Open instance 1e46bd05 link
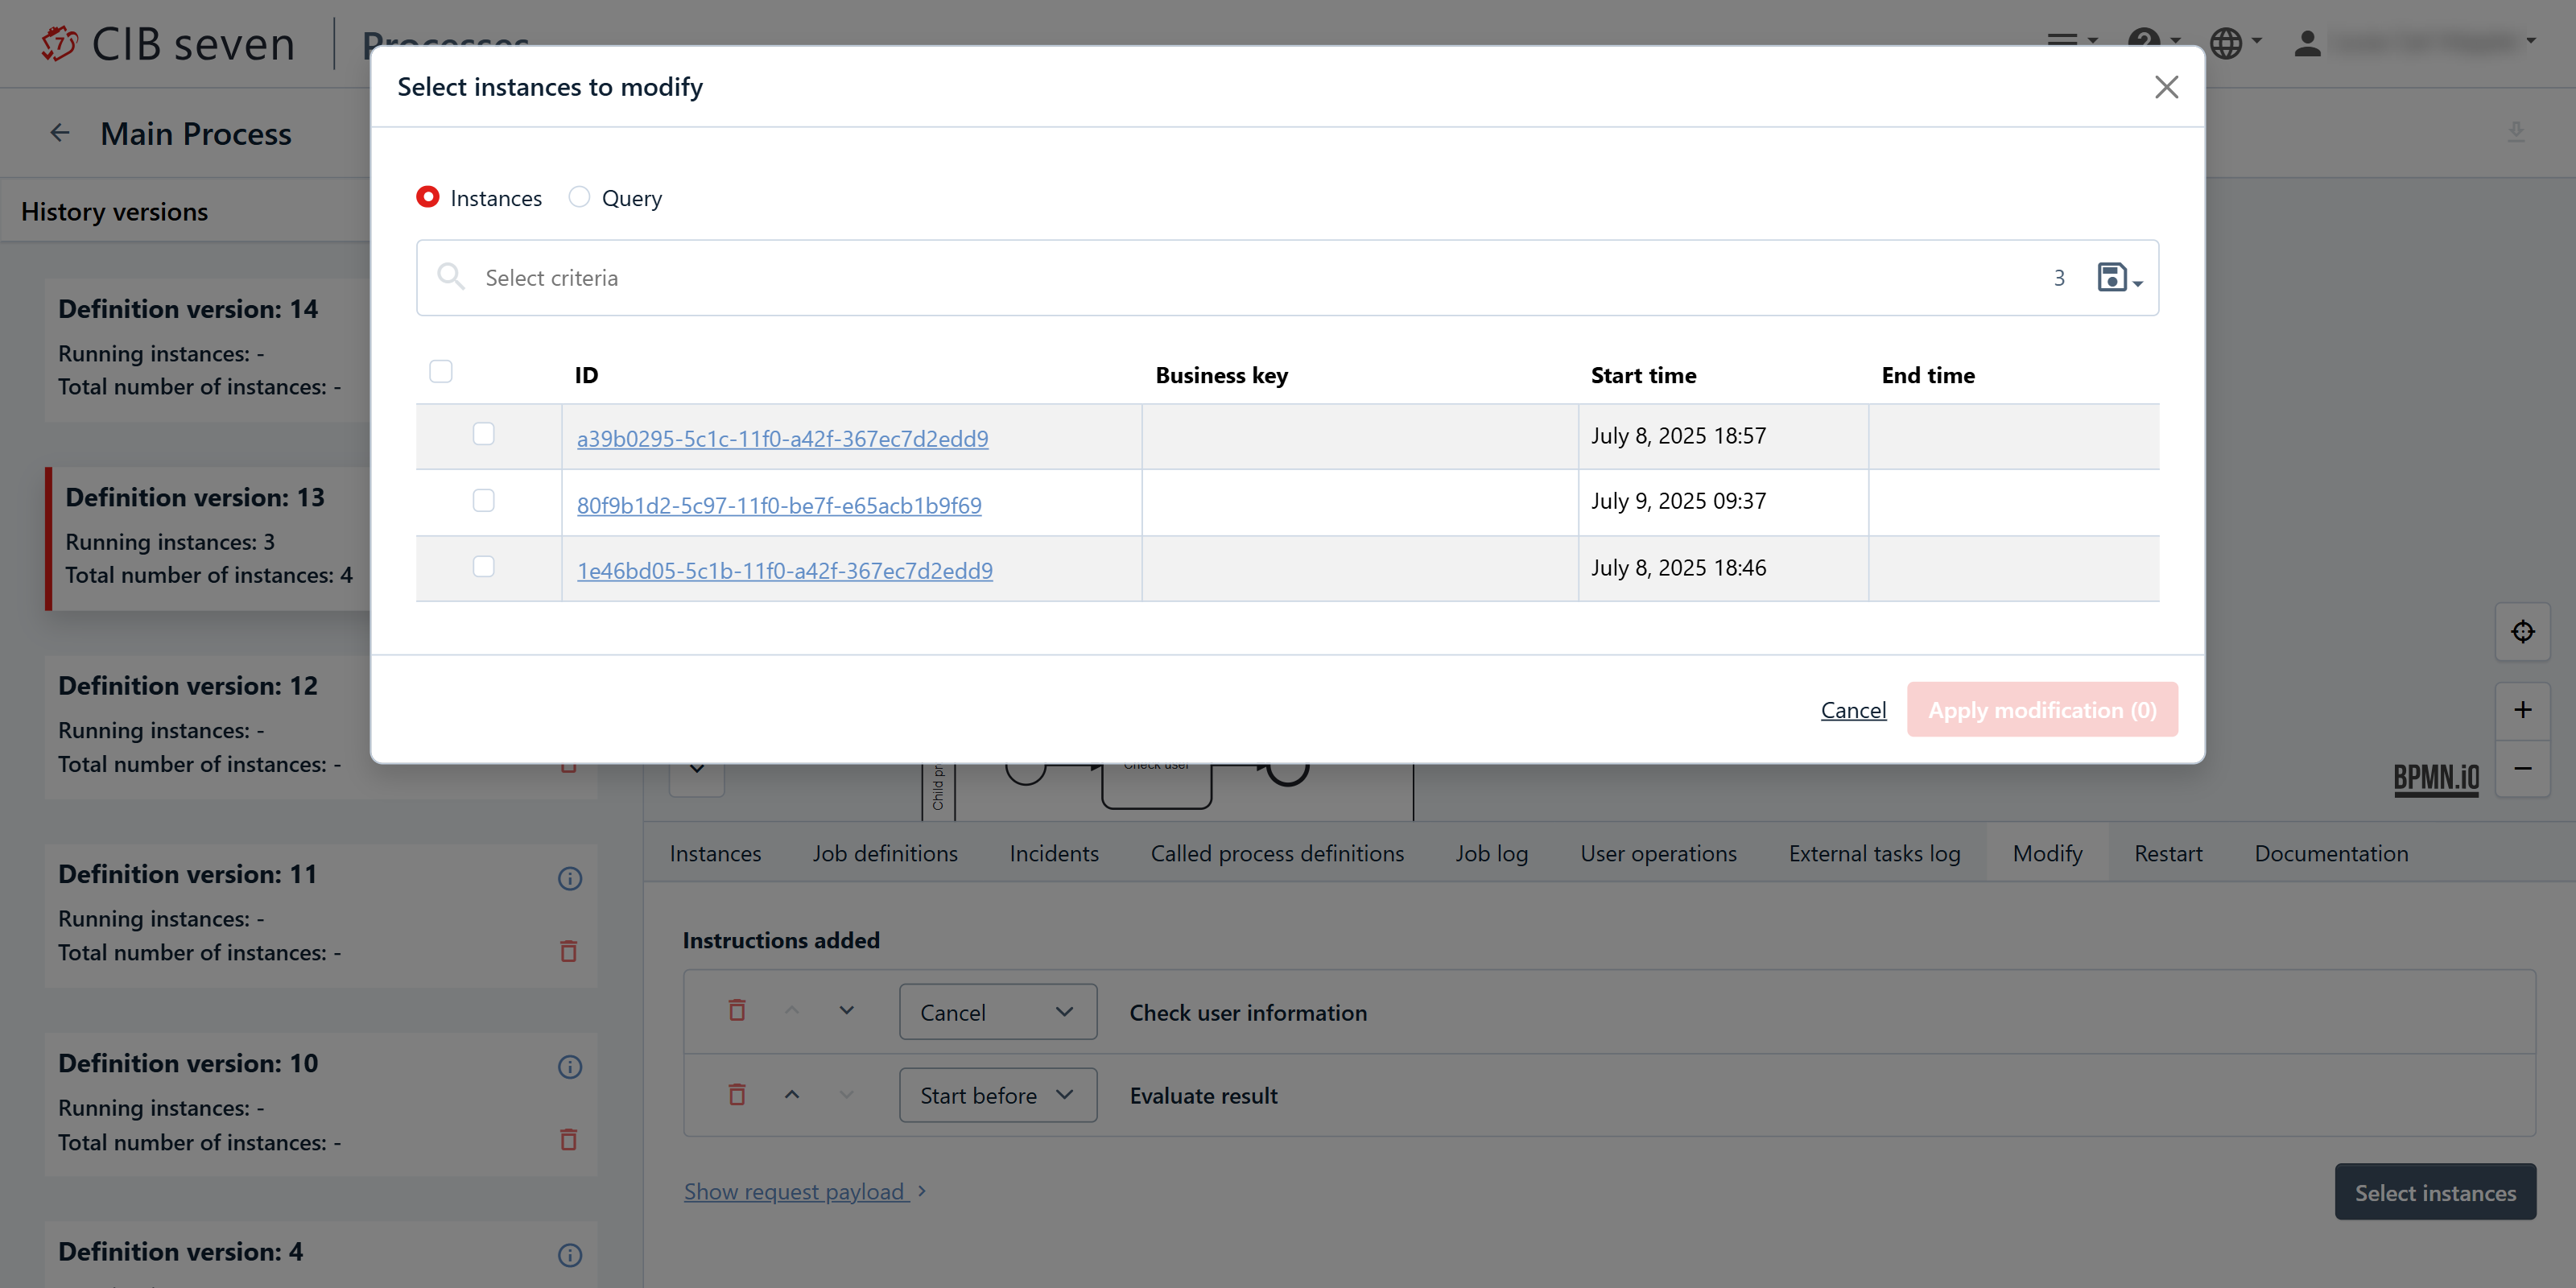Image resolution: width=2576 pixels, height=1288 pixels. 784,570
